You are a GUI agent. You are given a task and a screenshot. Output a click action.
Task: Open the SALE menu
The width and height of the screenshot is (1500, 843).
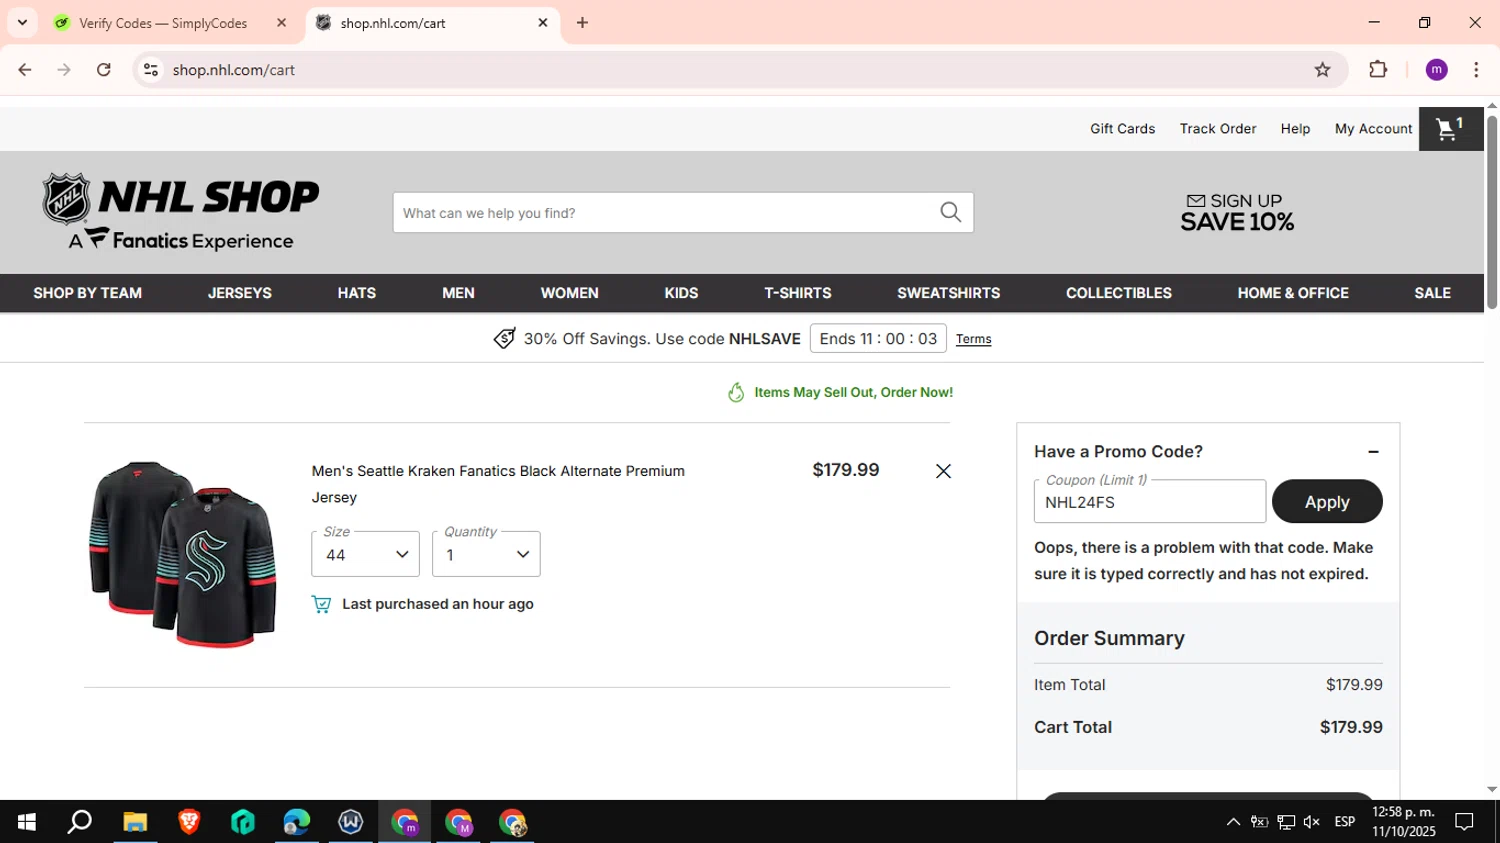click(x=1432, y=293)
